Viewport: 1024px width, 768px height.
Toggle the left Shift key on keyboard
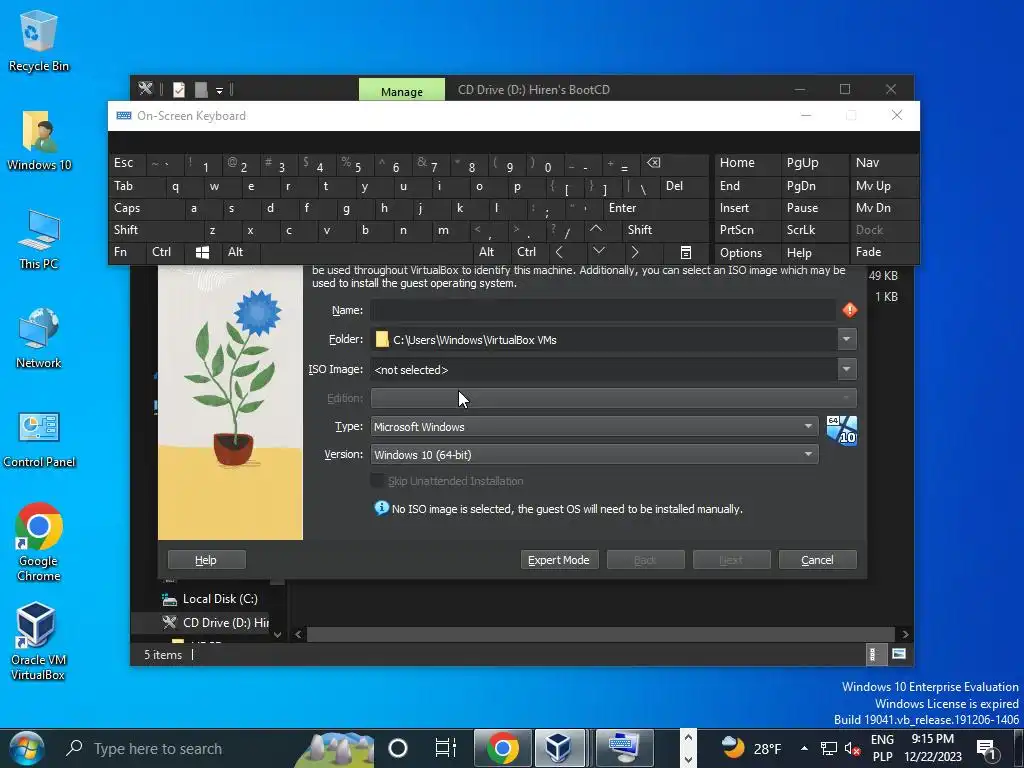point(155,230)
